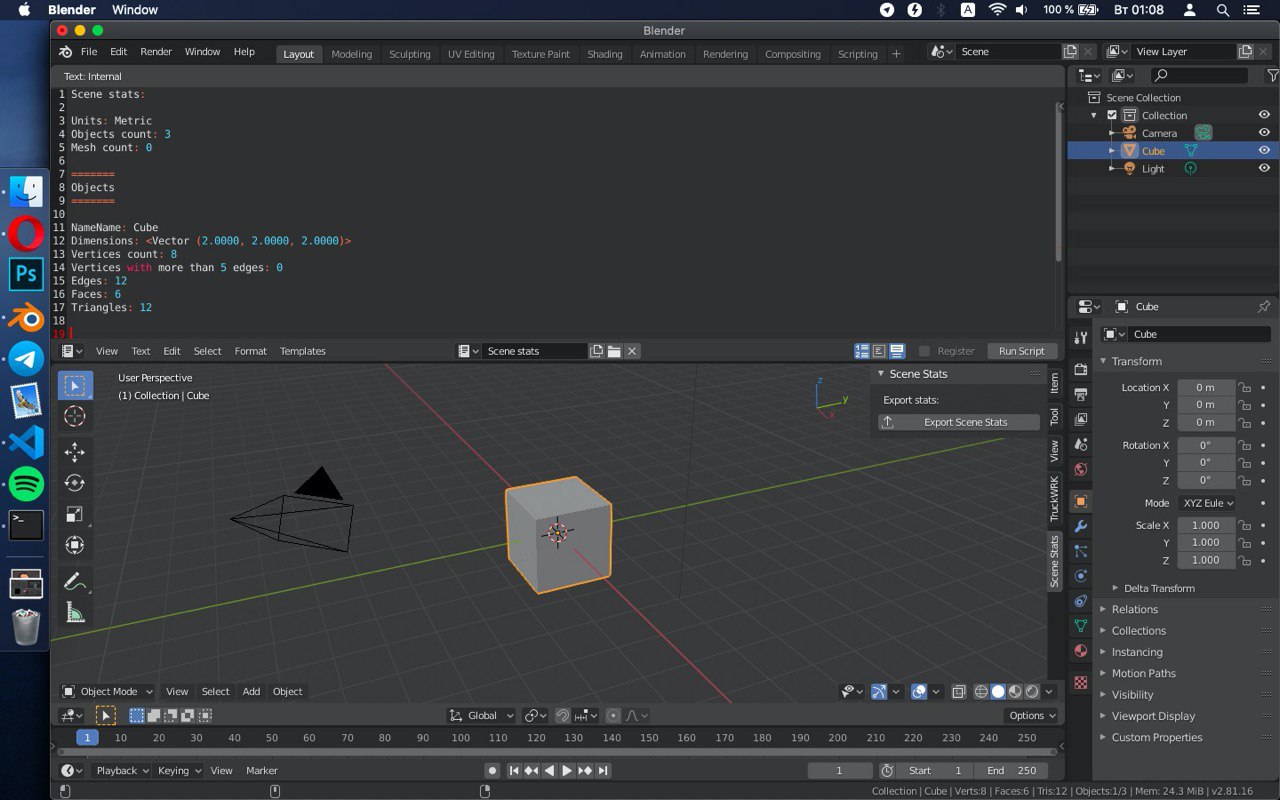Select the Select Box tool

coord(75,386)
